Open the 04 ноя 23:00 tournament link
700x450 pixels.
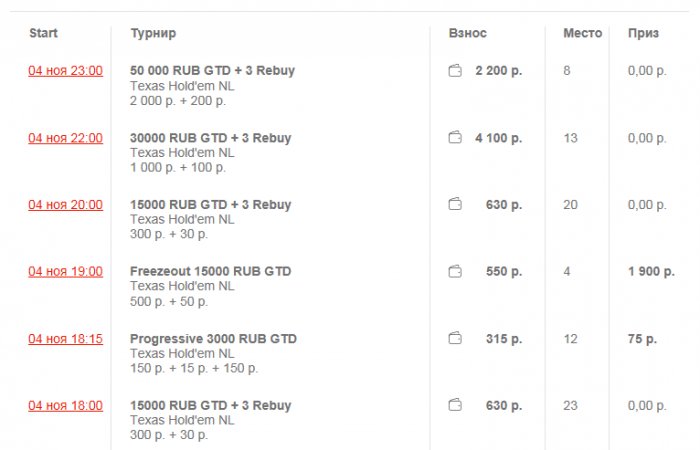65,71
